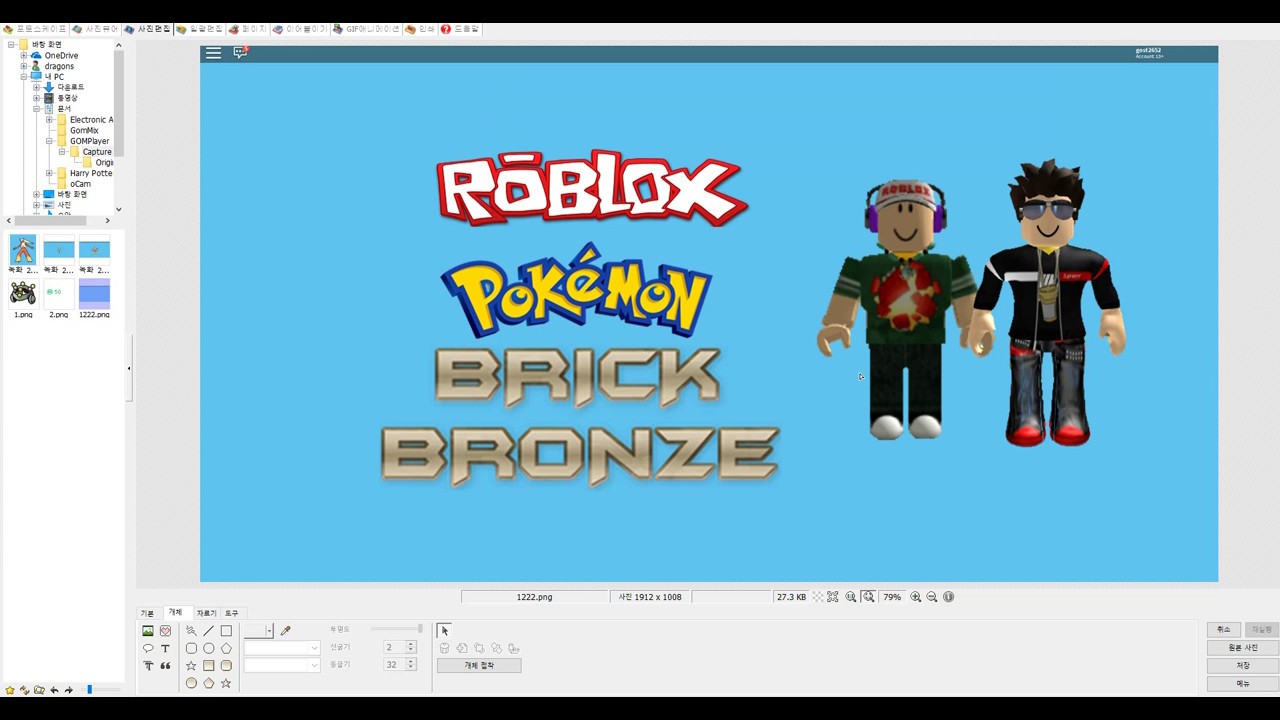Open the shape color dropdown arrow
This screenshot has height=720, width=1280.
[x=269, y=631]
